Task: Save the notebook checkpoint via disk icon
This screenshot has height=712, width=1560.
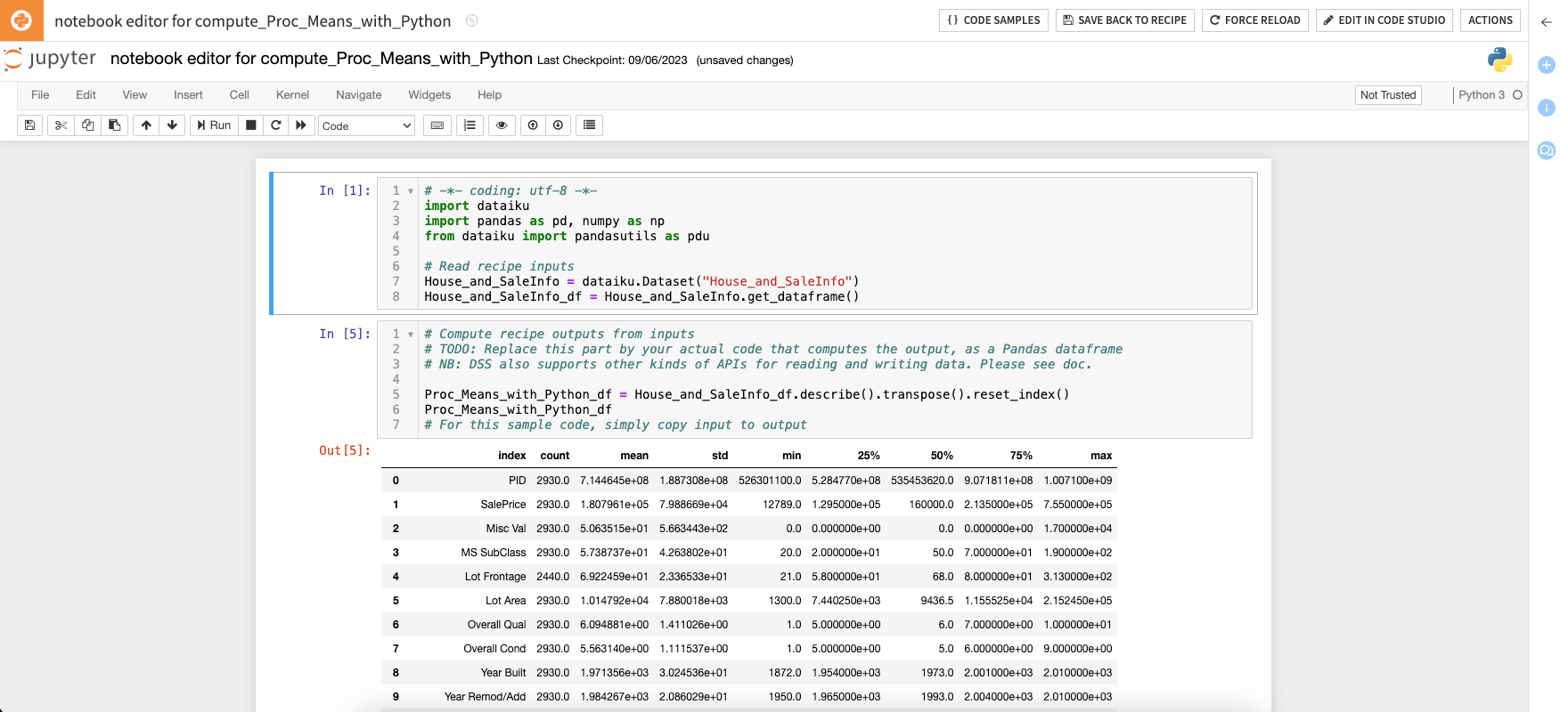Action: (29, 125)
